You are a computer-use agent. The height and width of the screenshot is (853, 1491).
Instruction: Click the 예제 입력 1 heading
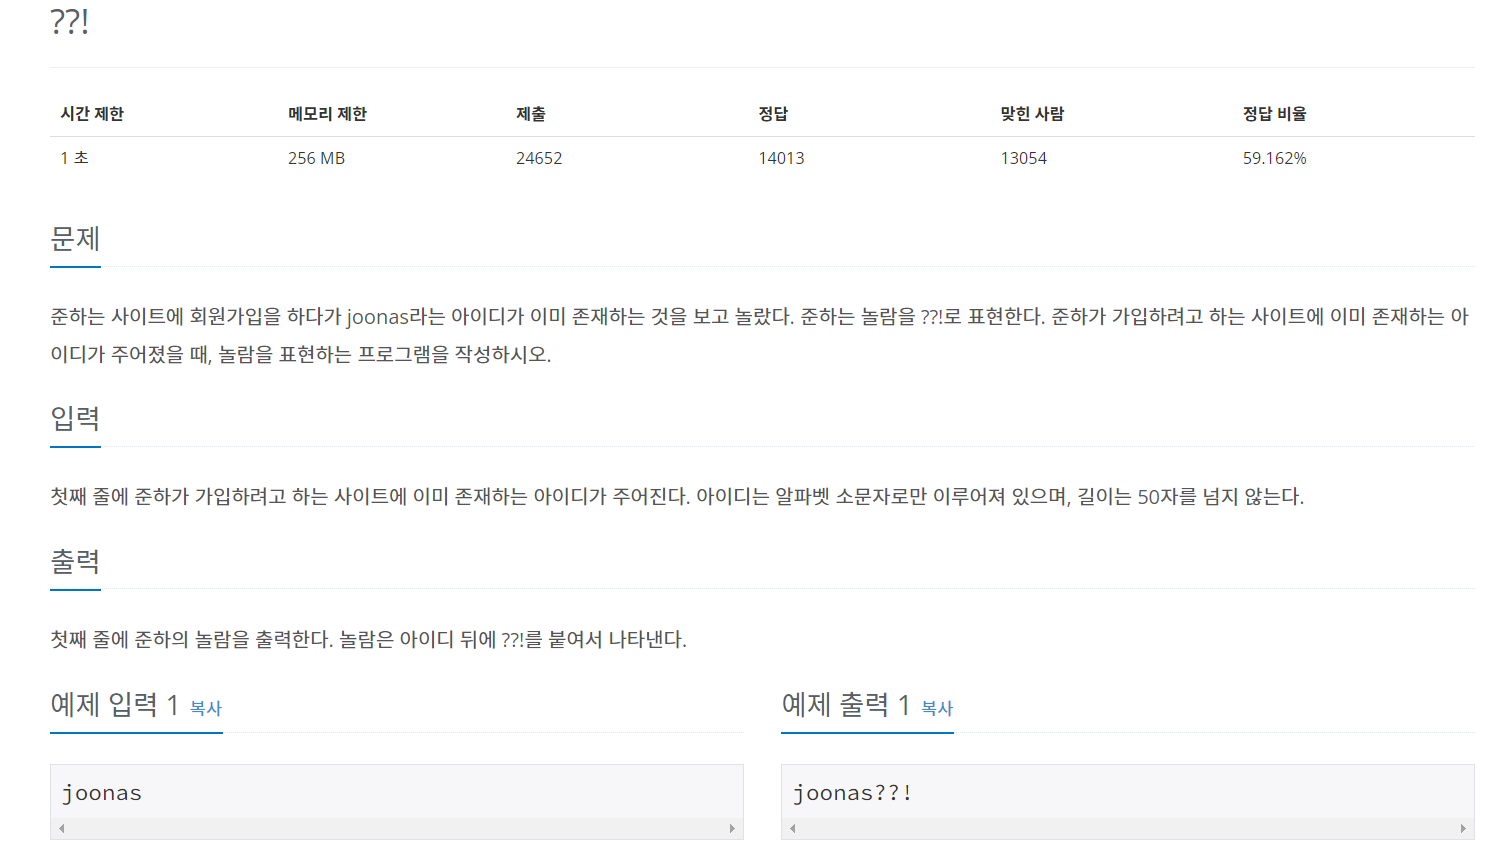point(114,705)
